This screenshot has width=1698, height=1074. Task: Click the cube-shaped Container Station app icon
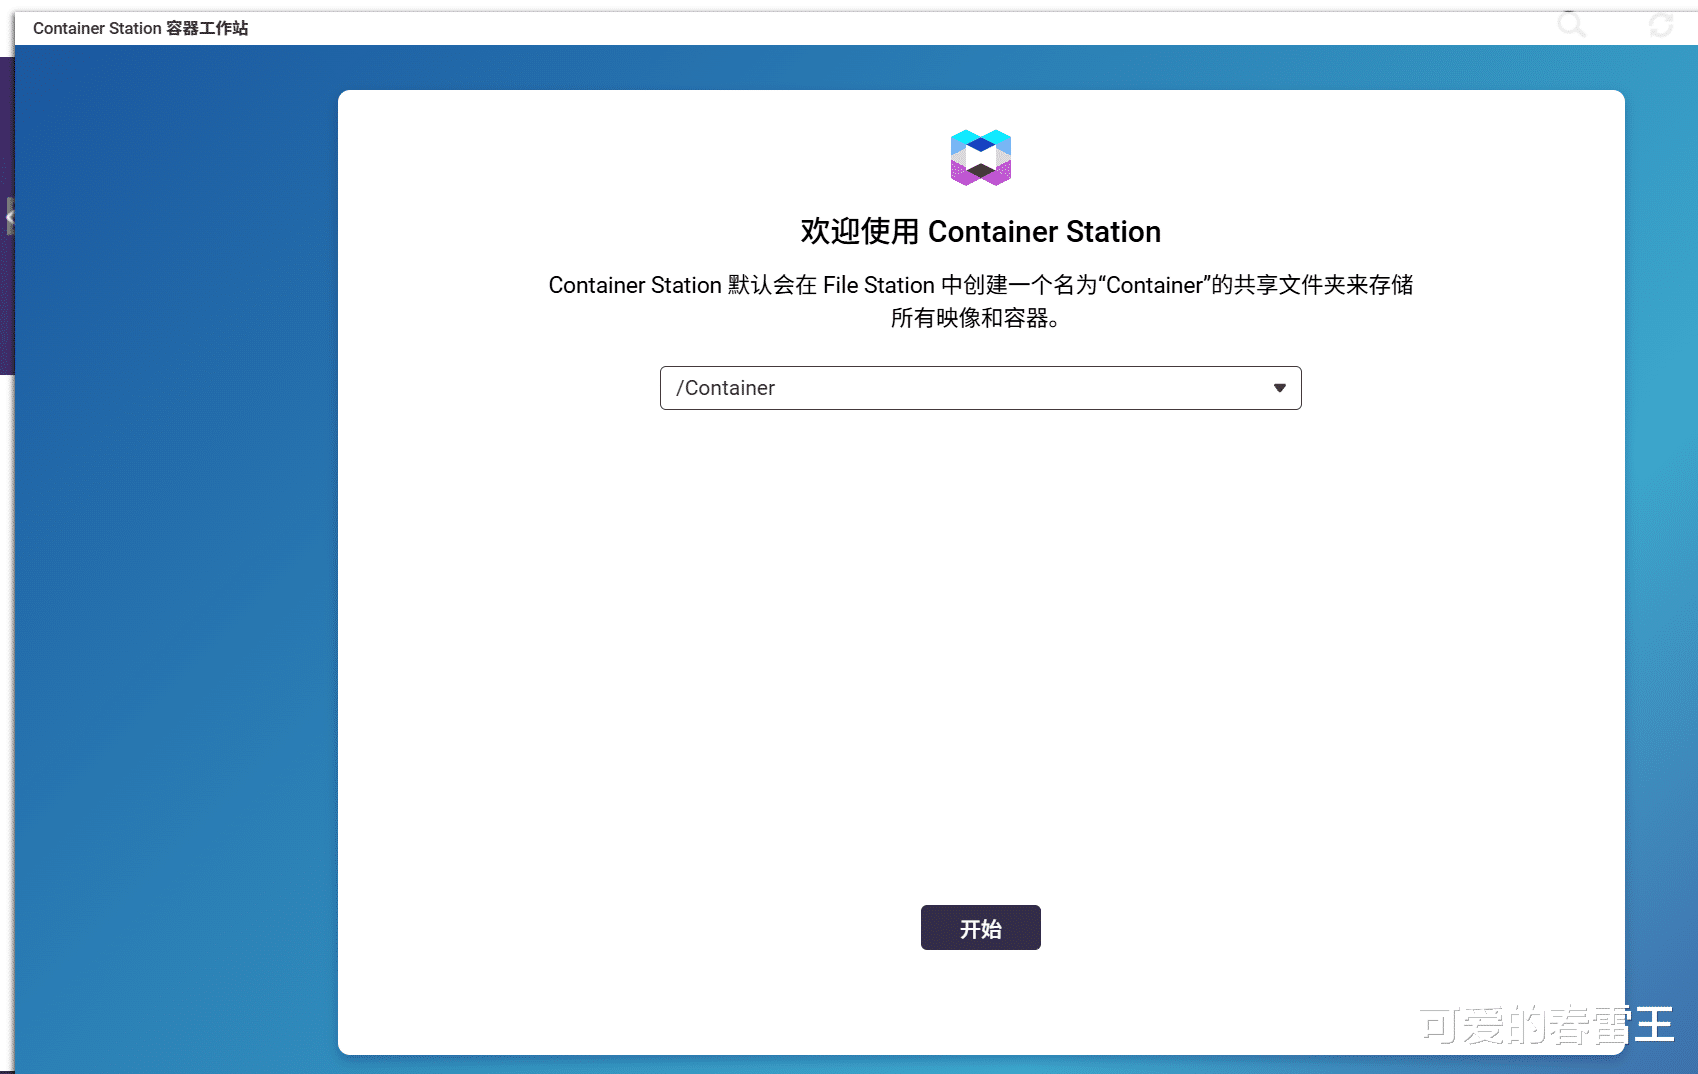coord(980,157)
